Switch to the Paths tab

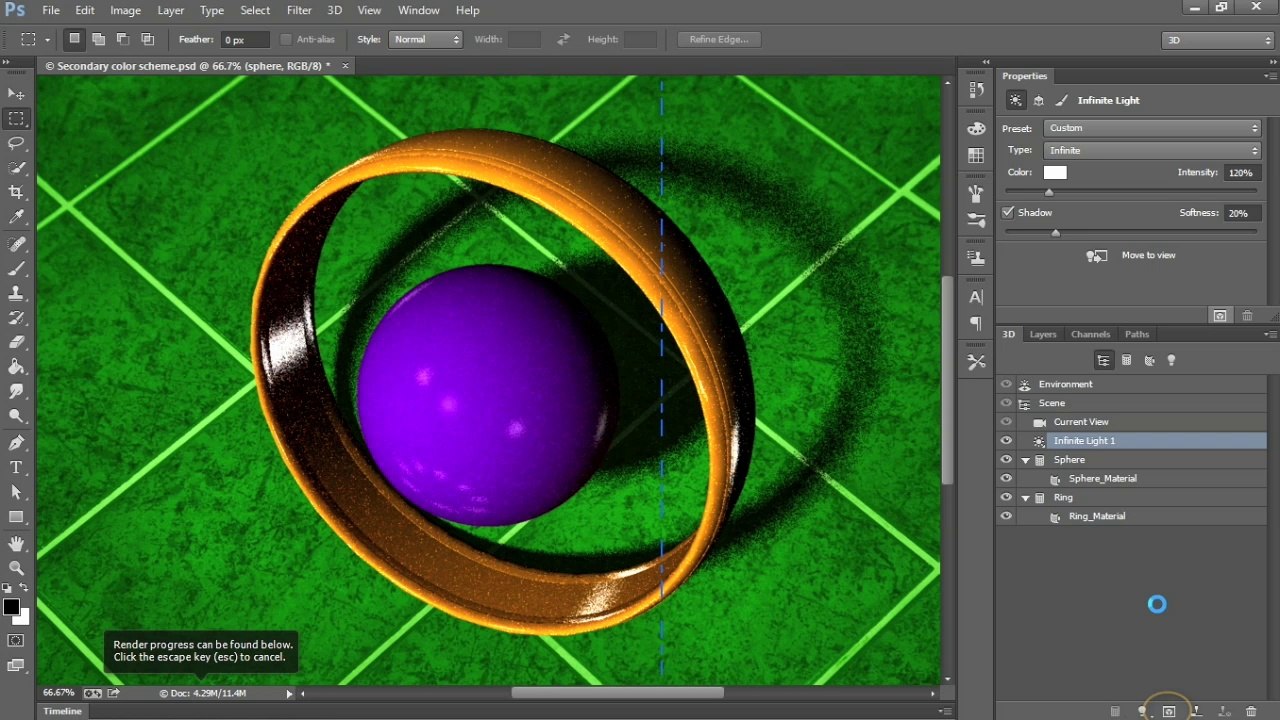pos(1137,334)
